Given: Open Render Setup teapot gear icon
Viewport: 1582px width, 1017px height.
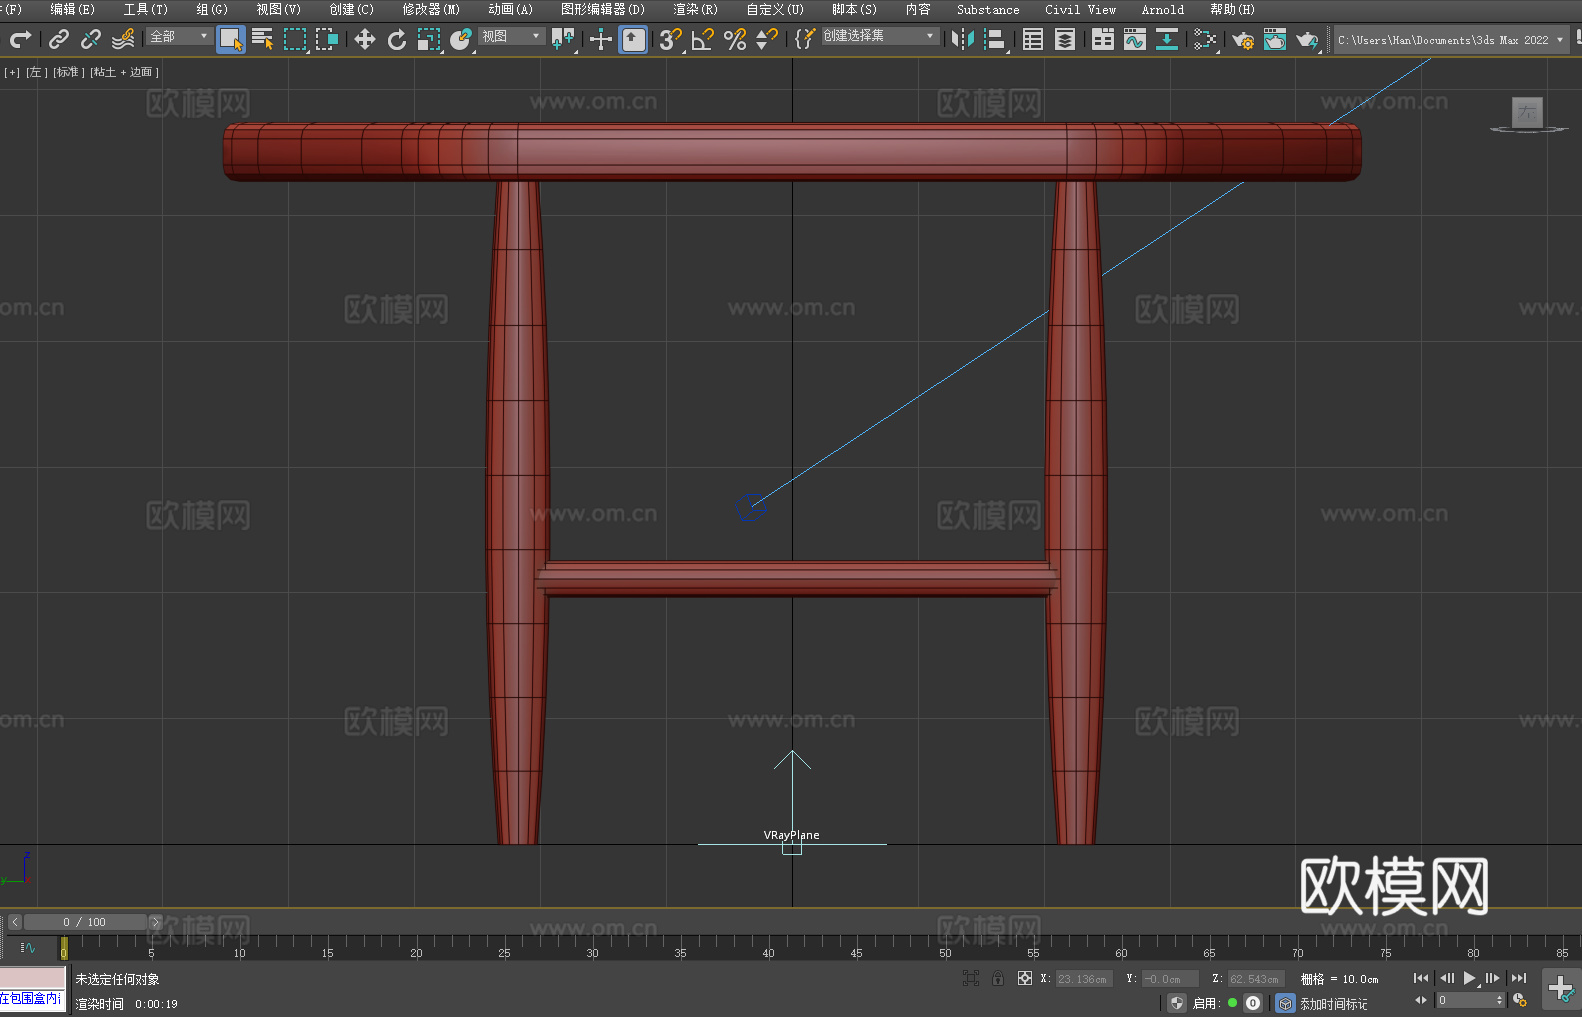Looking at the screenshot, I should click(x=1243, y=39).
